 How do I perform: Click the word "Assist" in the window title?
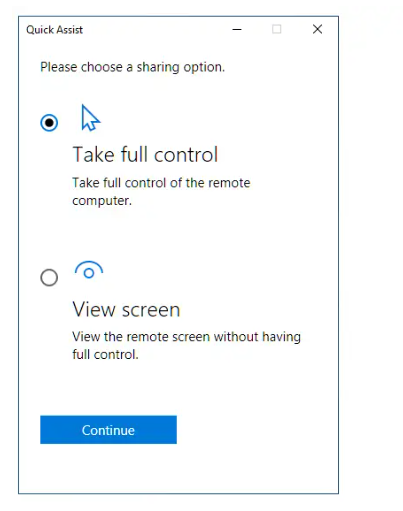pos(69,30)
